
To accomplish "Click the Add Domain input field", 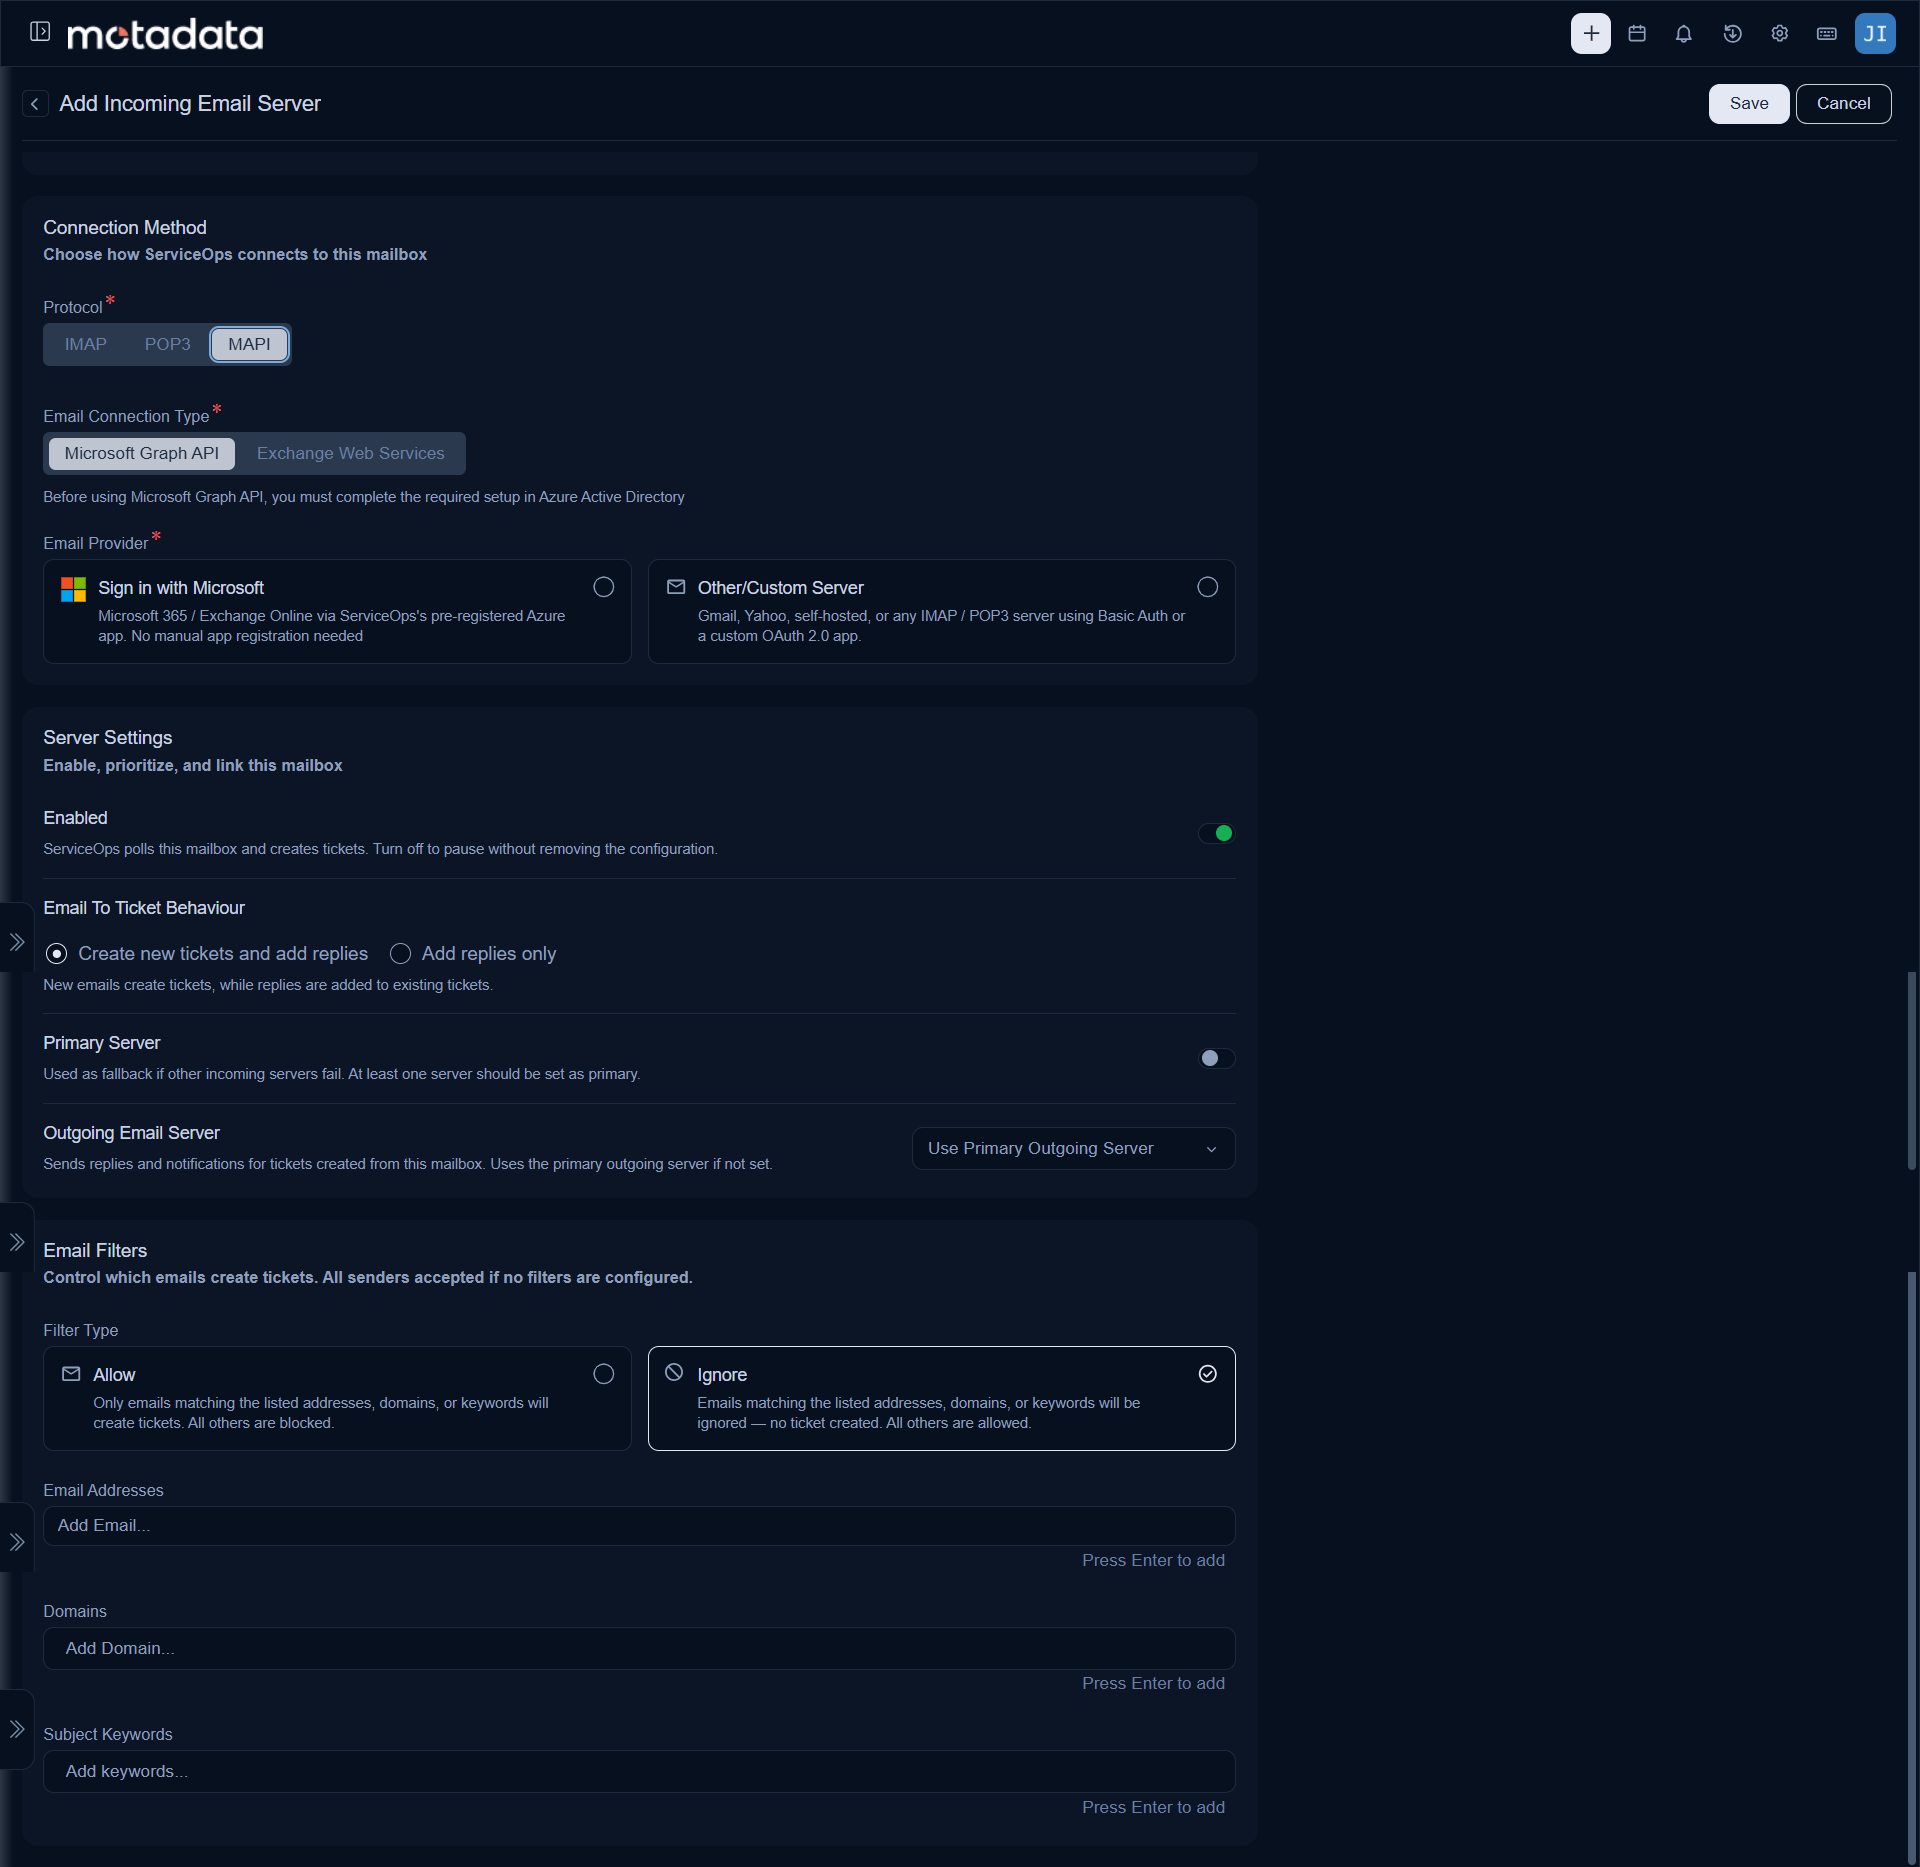I will pos(639,1648).
